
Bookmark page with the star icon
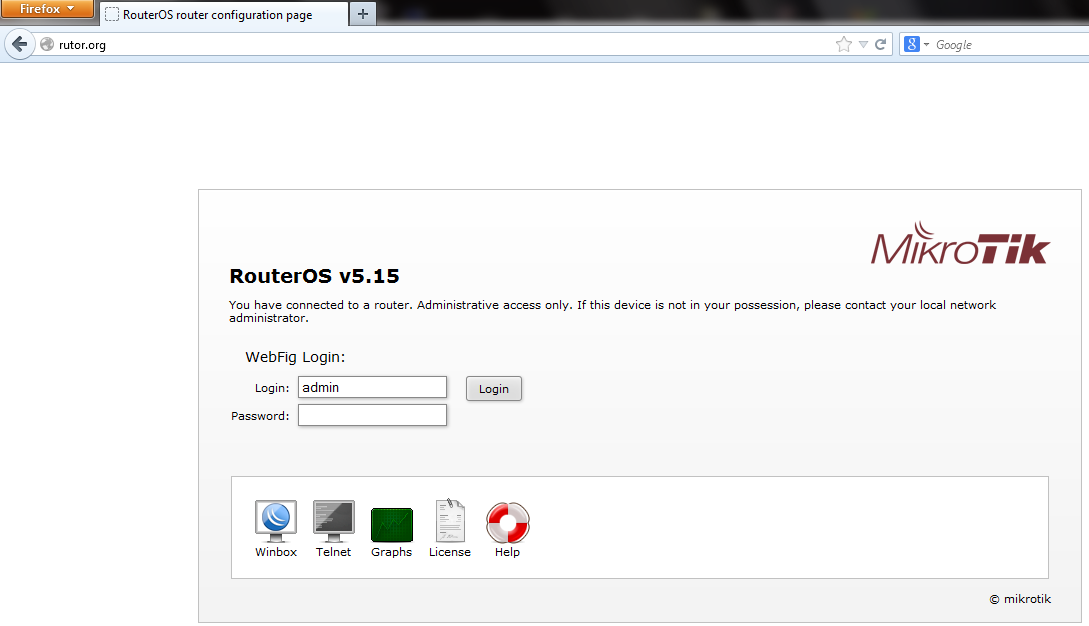[x=844, y=44]
